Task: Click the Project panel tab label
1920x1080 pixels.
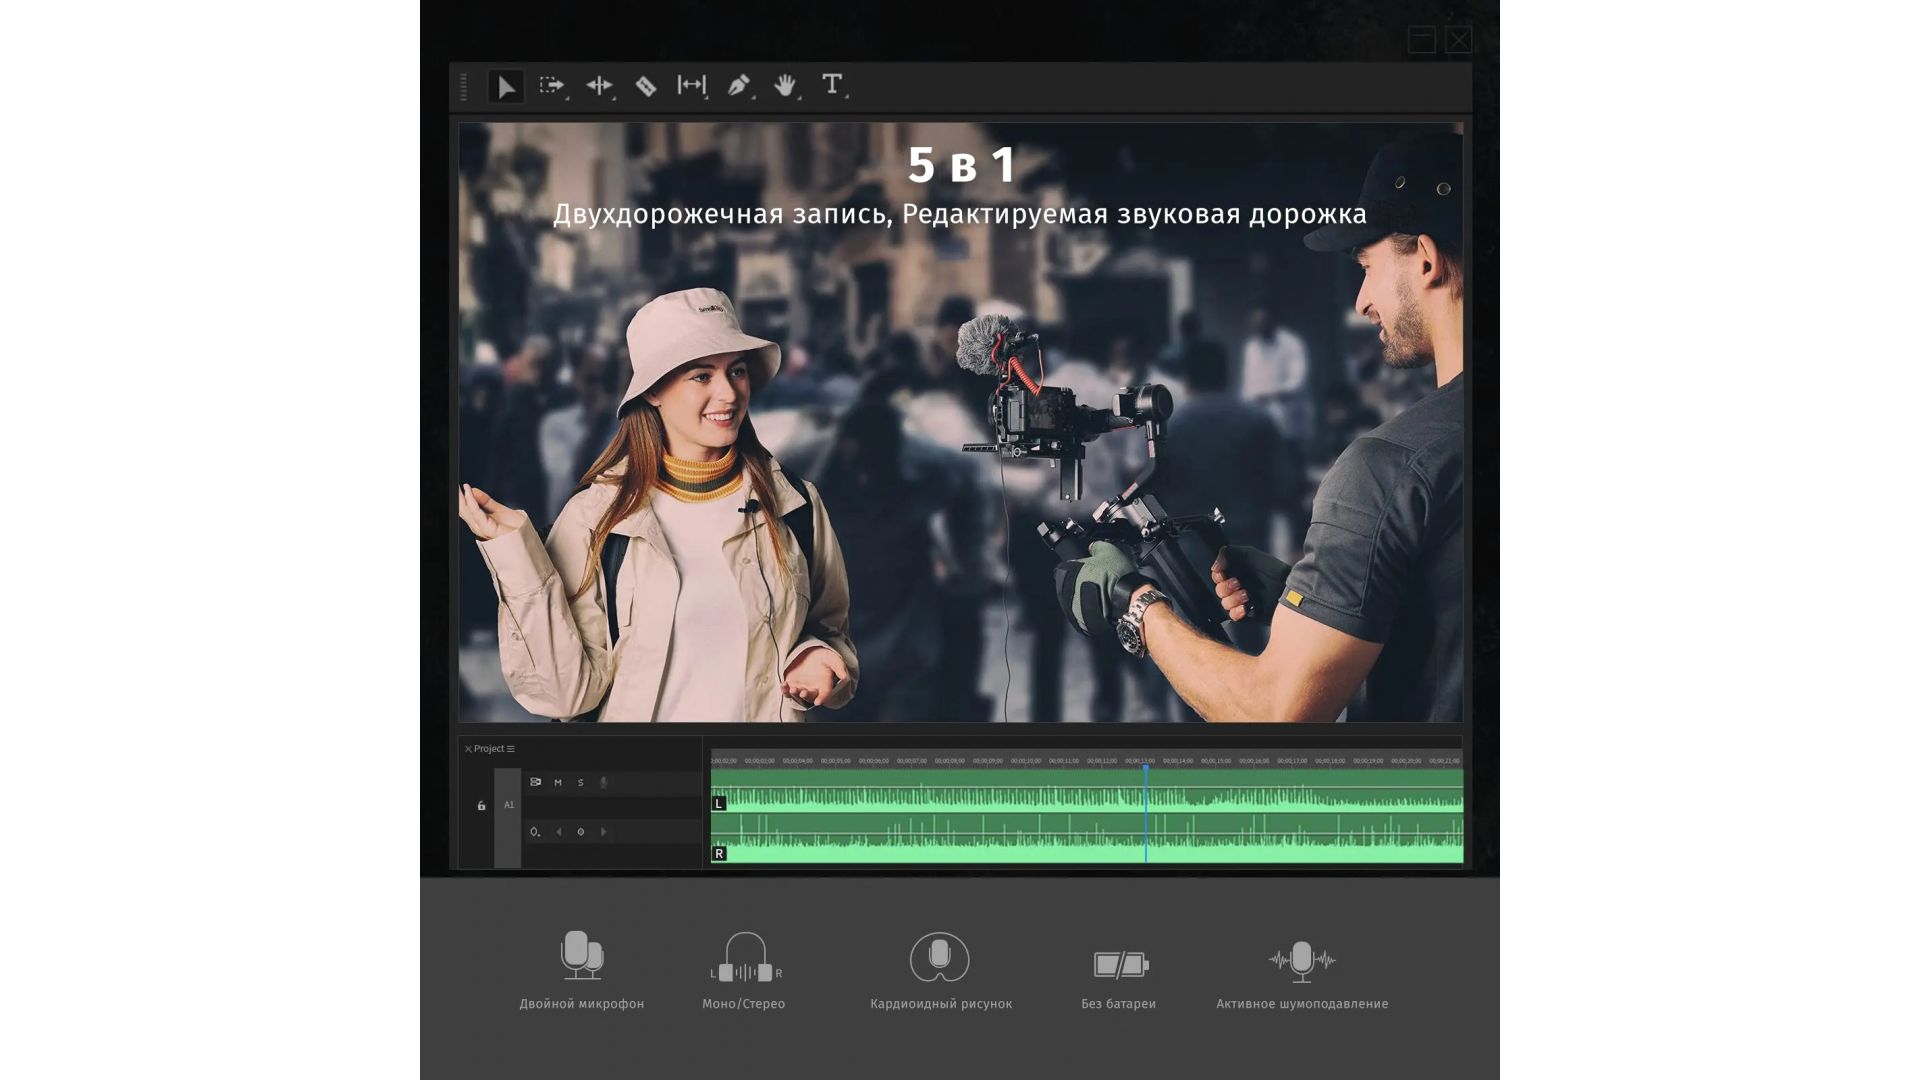Action: pyautogui.click(x=489, y=749)
